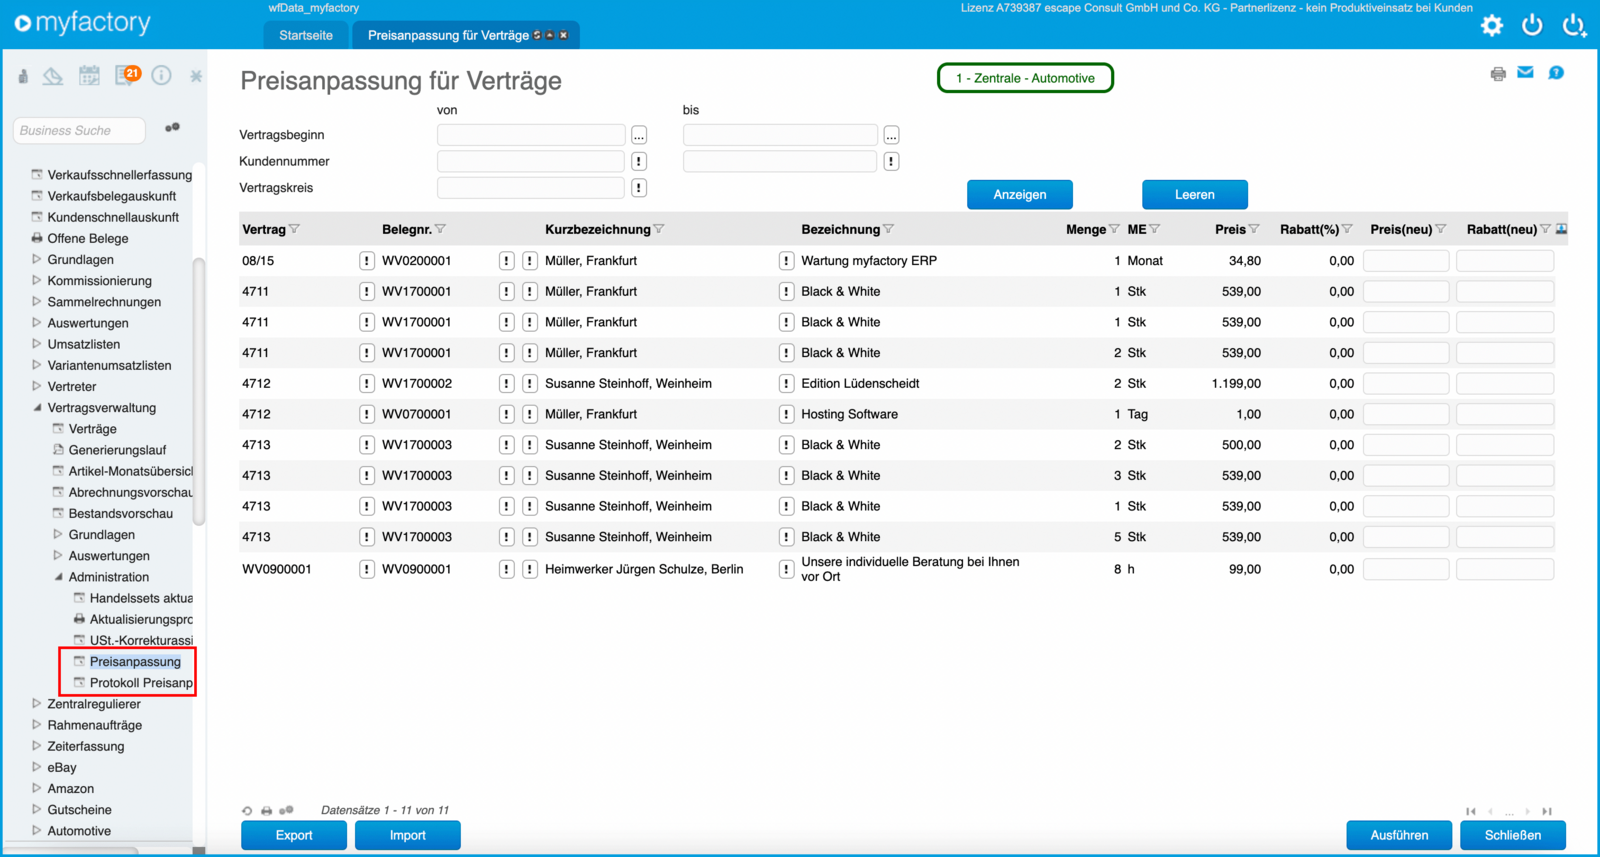Open the Vertragsbeginn von date picker button

639,135
